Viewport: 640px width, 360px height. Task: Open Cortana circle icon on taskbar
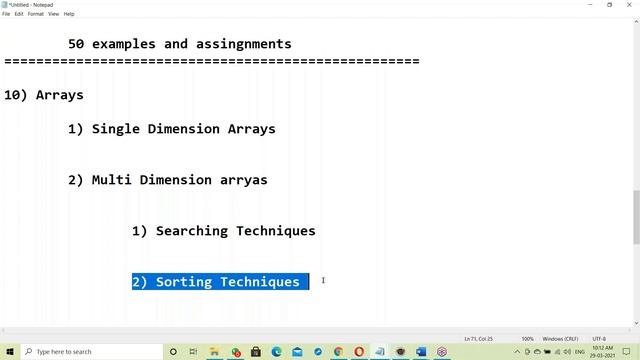[173, 351]
